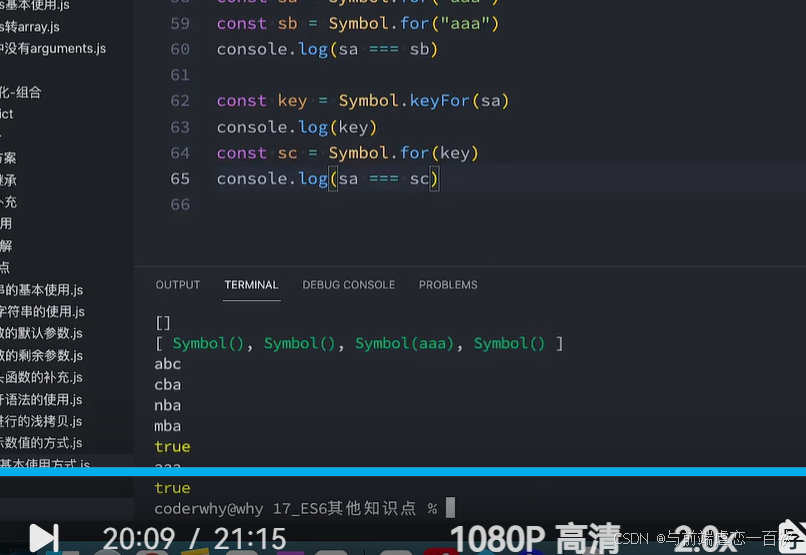Change the 2.0x playback speed

pyautogui.click(x=705, y=539)
